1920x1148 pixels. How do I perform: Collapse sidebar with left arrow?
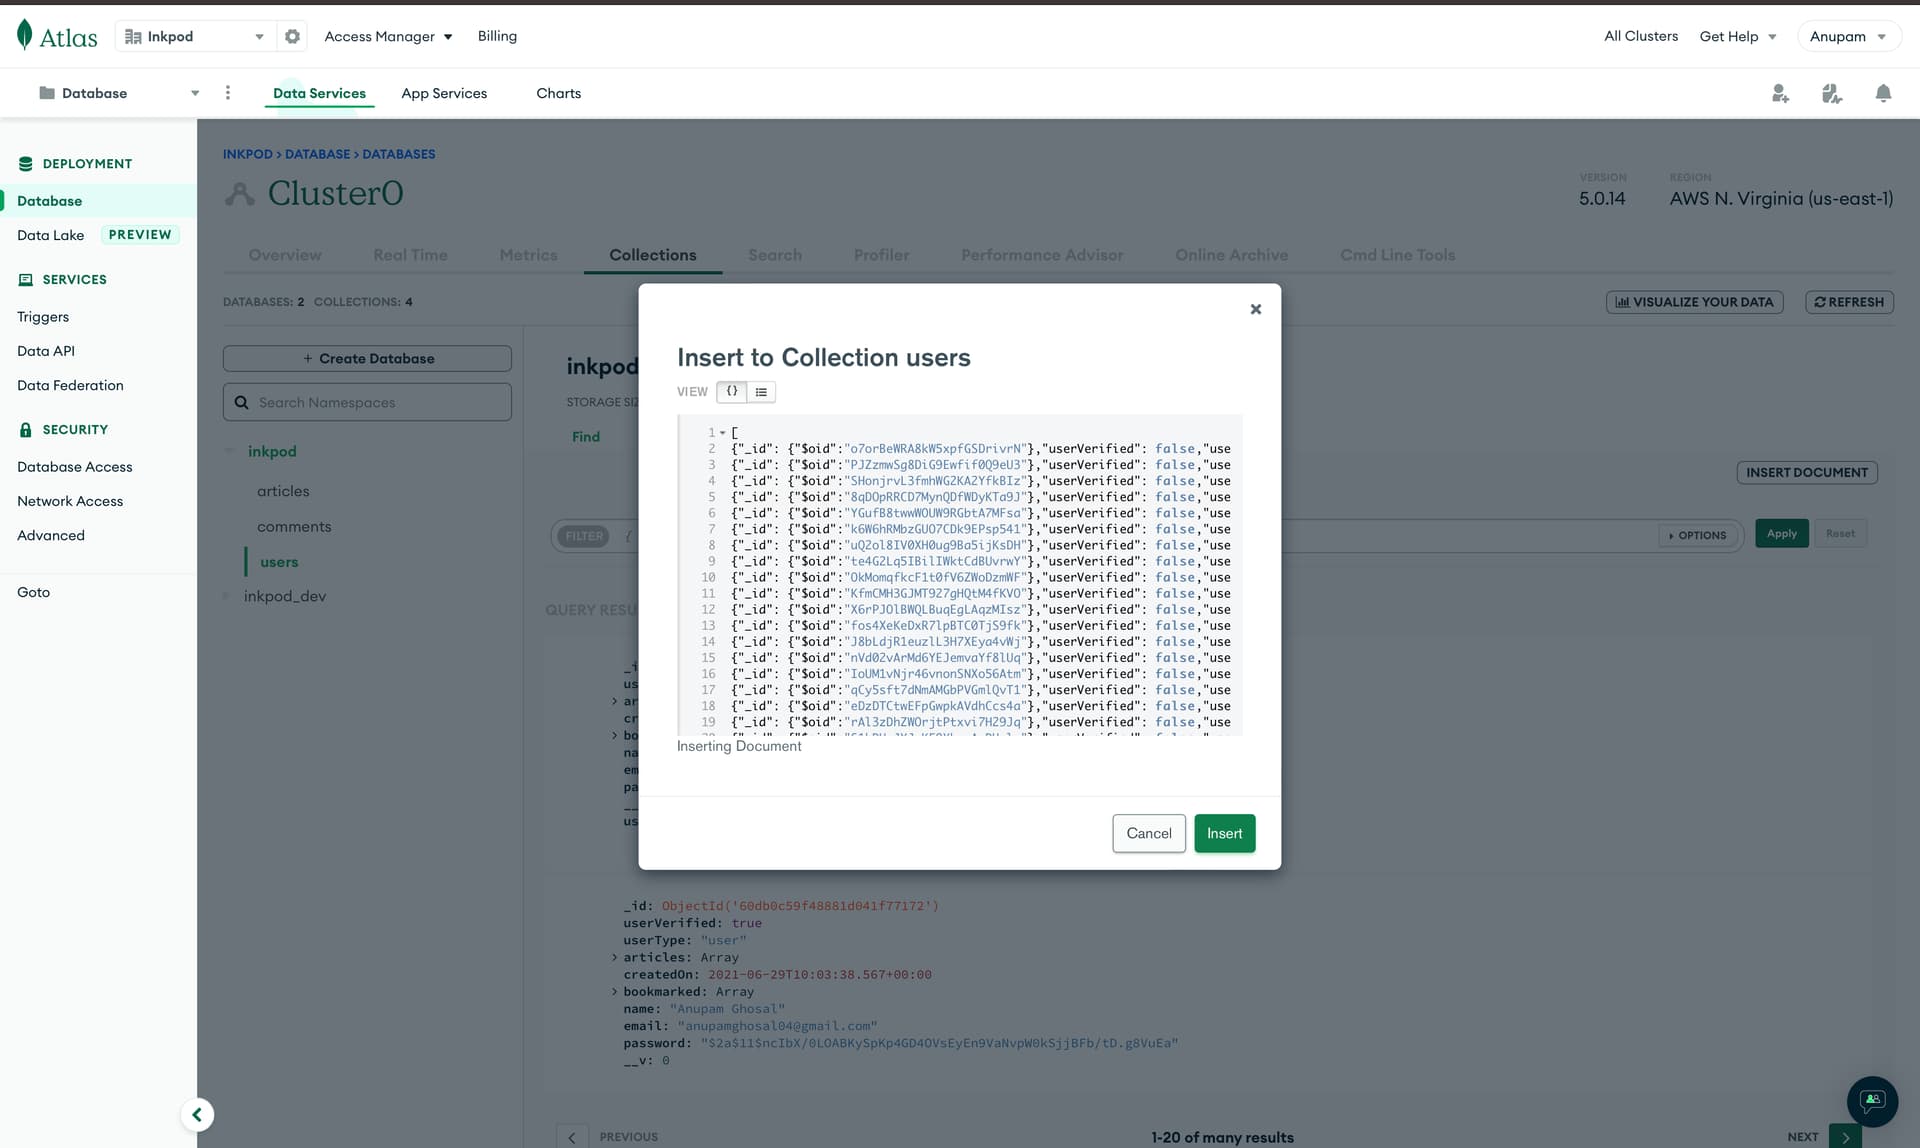(x=197, y=1114)
